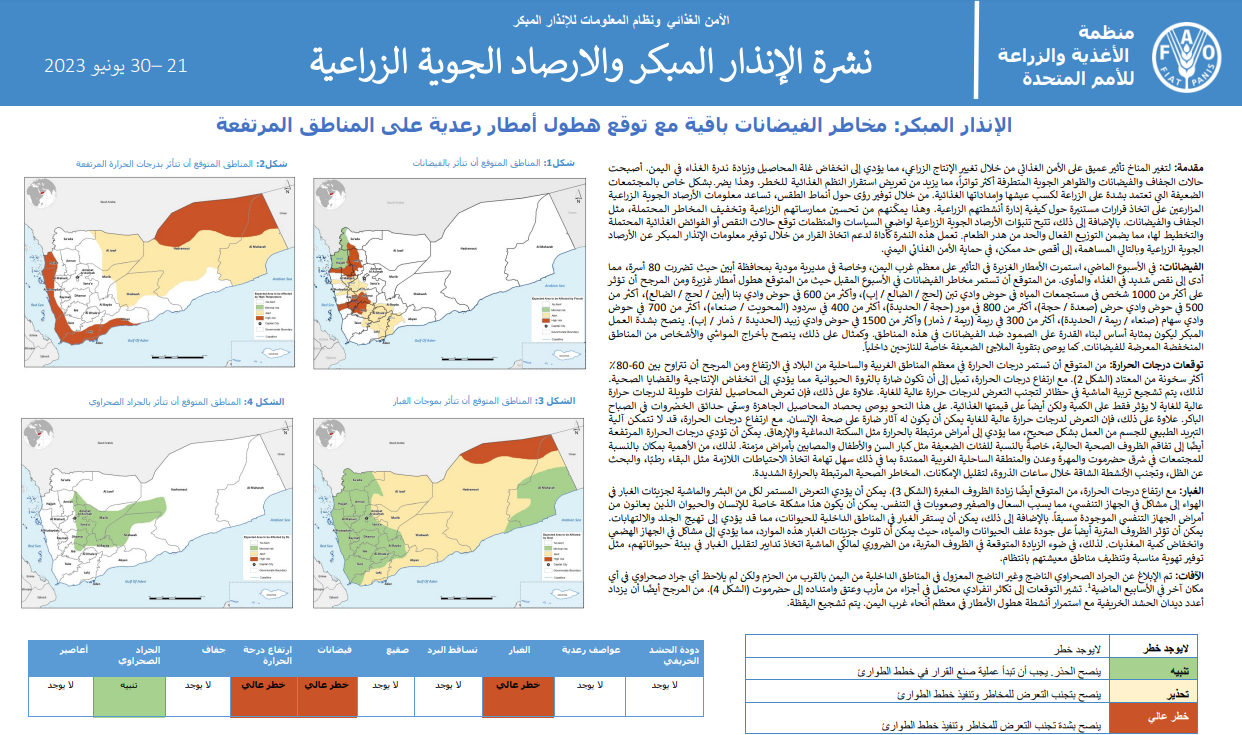Screen dimensions: 1242x735
Task: Click the red خطر عالي cell under الغبار
Action: pyautogui.click(x=519, y=685)
